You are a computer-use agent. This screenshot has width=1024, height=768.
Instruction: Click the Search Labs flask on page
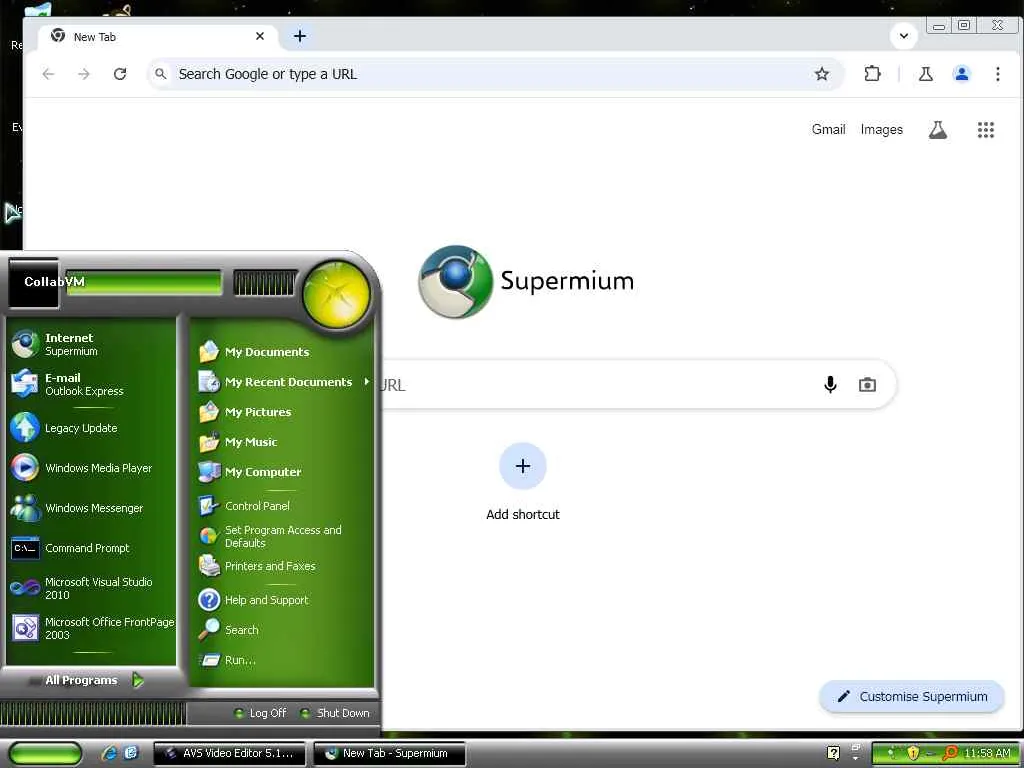click(x=938, y=129)
